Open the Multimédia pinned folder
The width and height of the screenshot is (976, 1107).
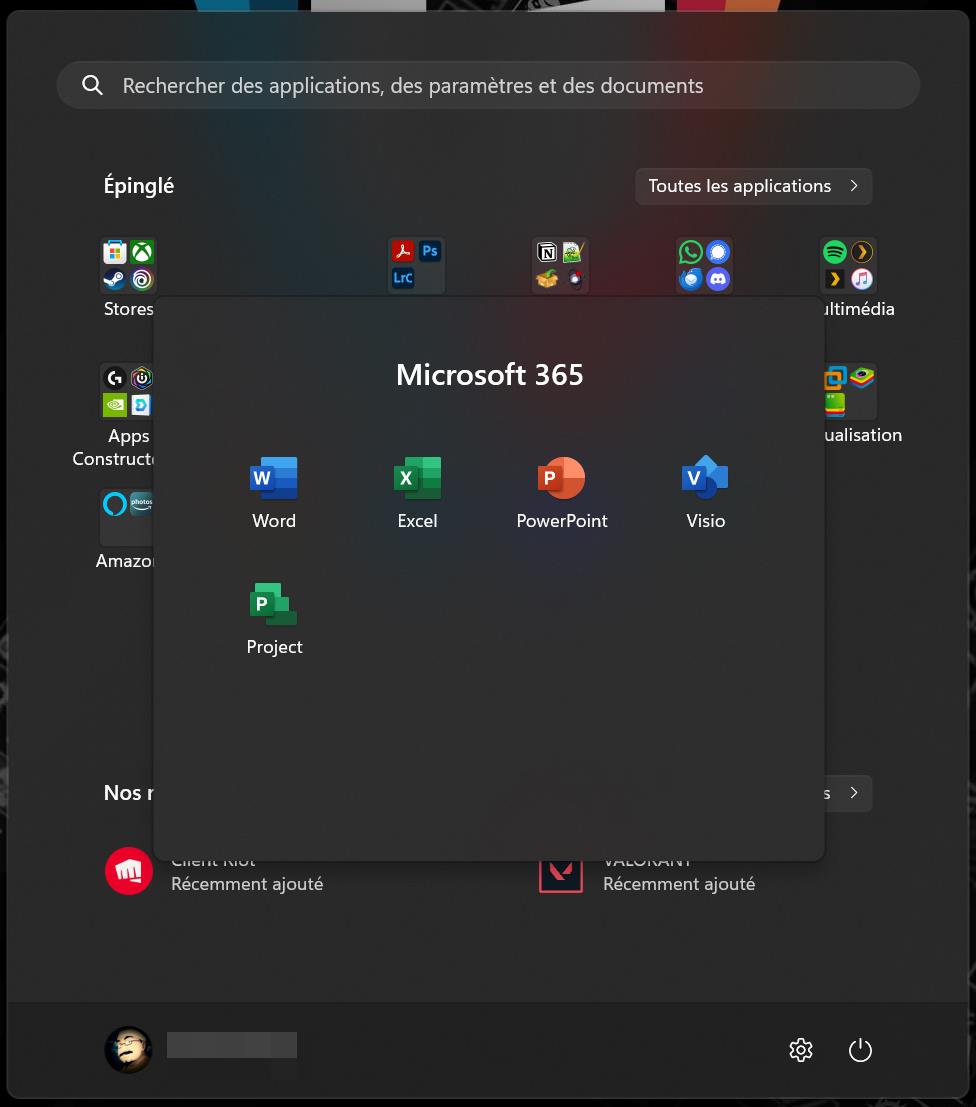pyautogui.click(x=848, y=265)
